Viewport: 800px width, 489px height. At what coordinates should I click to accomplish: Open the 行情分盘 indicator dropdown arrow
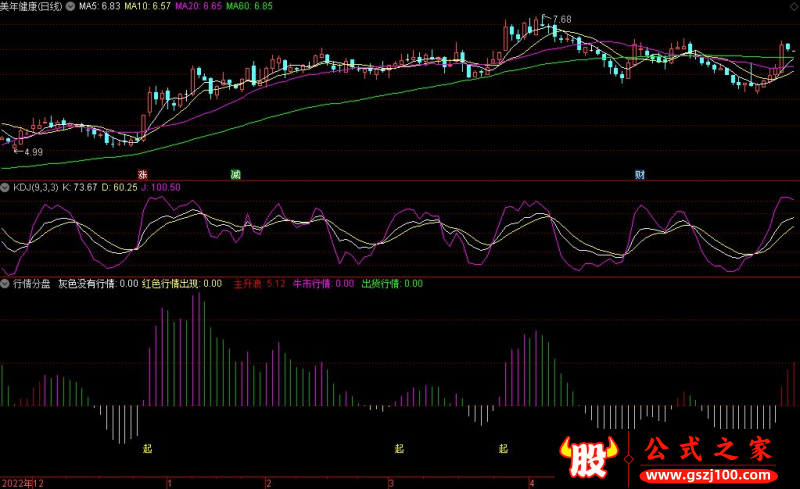(x=5, y=284)
